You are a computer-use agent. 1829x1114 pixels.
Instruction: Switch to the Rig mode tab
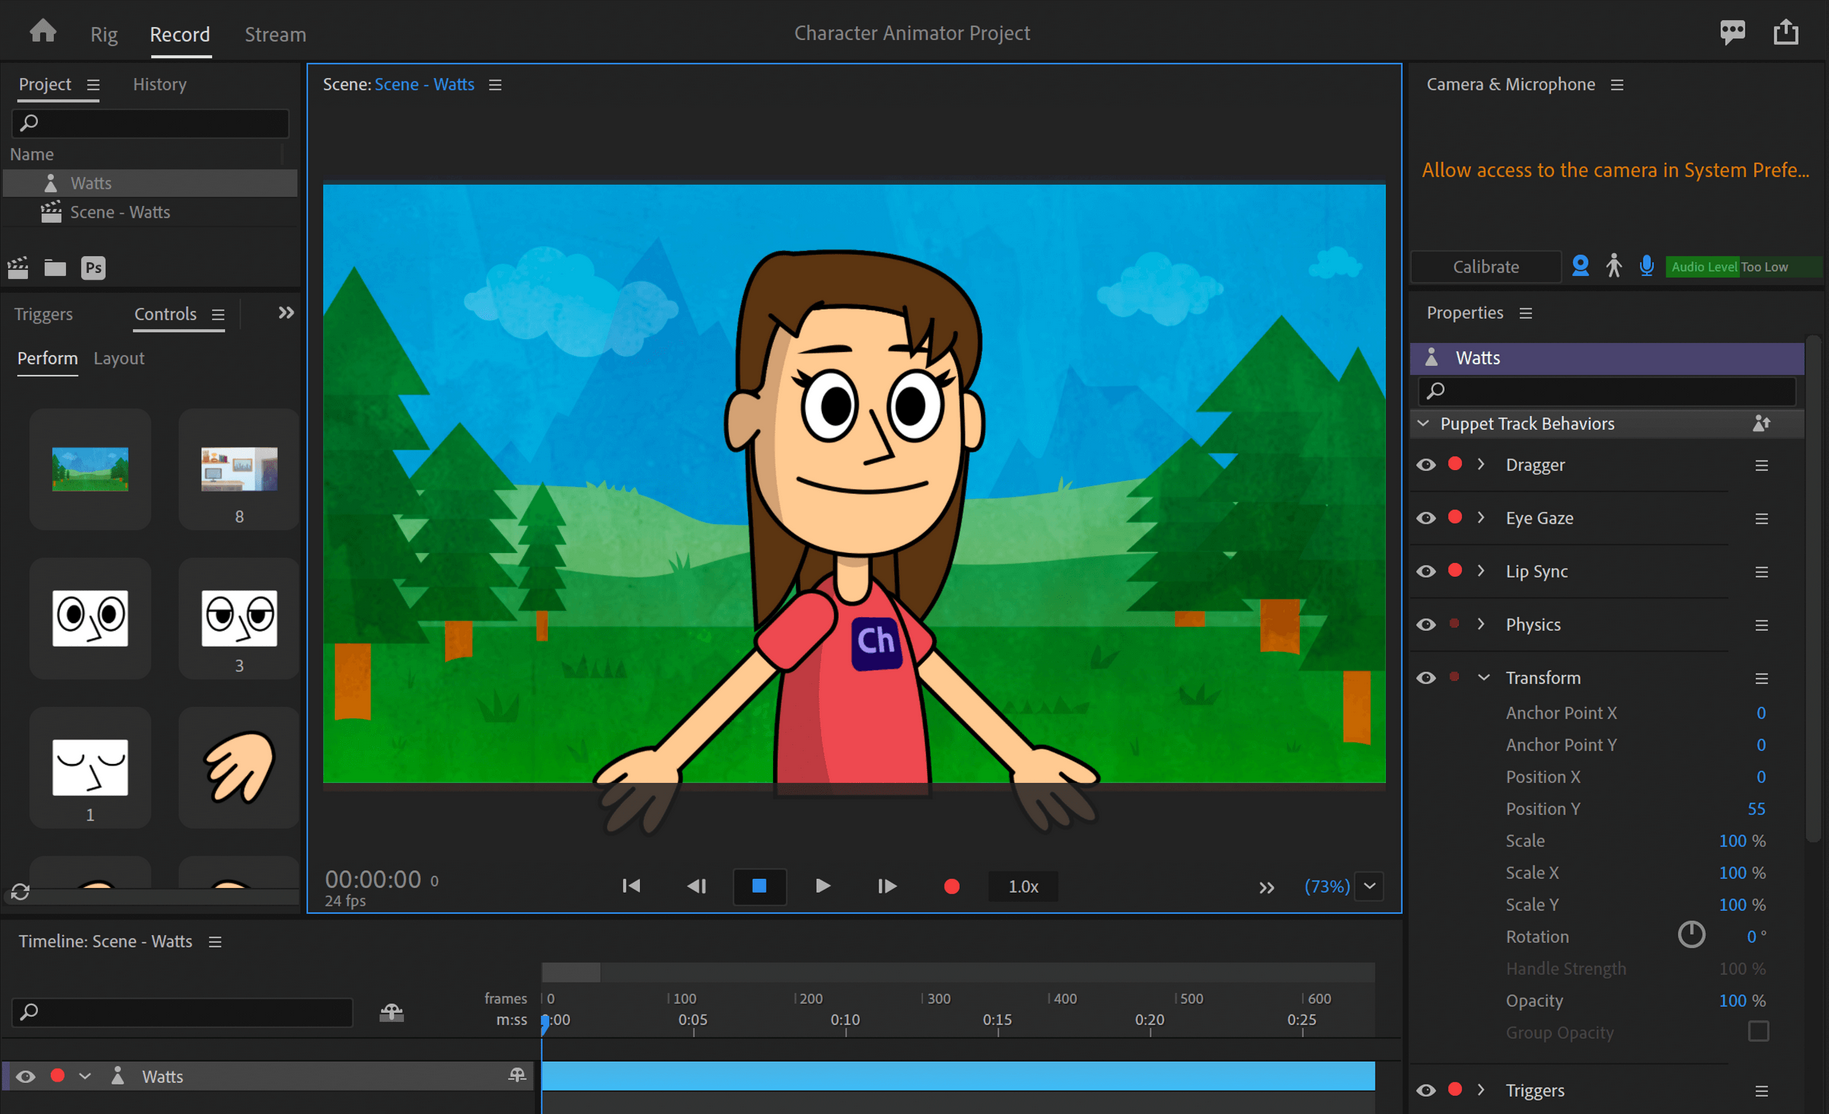[x=104, y=34]
